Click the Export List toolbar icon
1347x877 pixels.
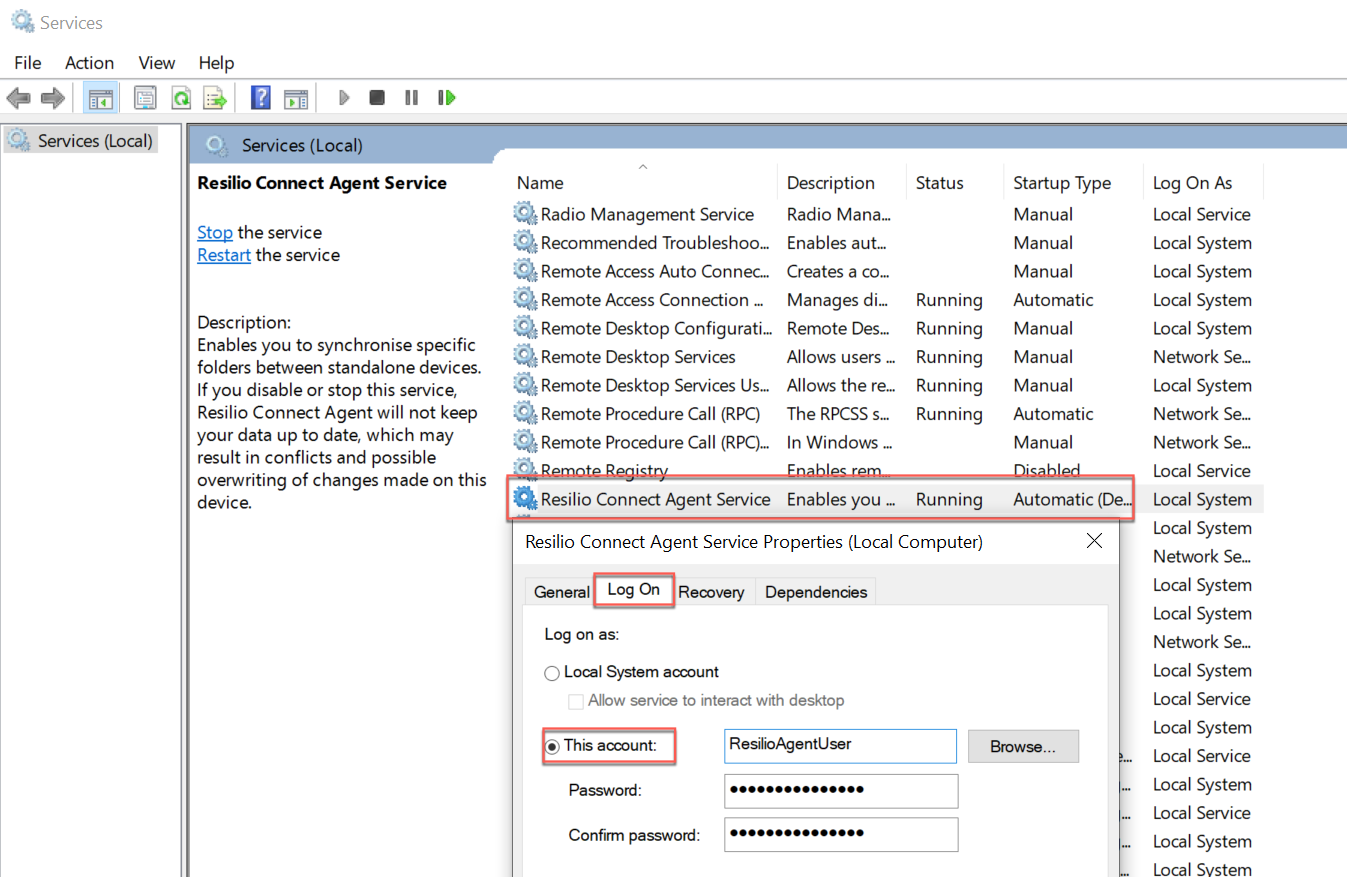(x=215, y=98)
